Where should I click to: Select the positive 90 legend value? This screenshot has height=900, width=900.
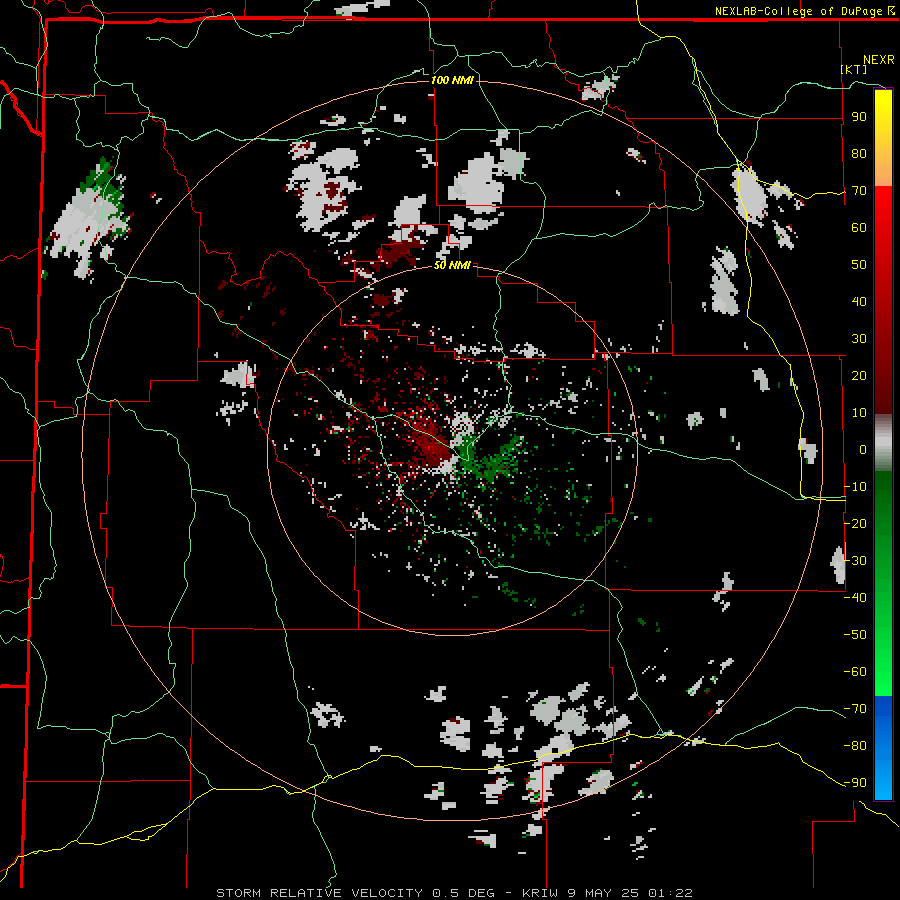pyautogui.click(x=859, y=117)
